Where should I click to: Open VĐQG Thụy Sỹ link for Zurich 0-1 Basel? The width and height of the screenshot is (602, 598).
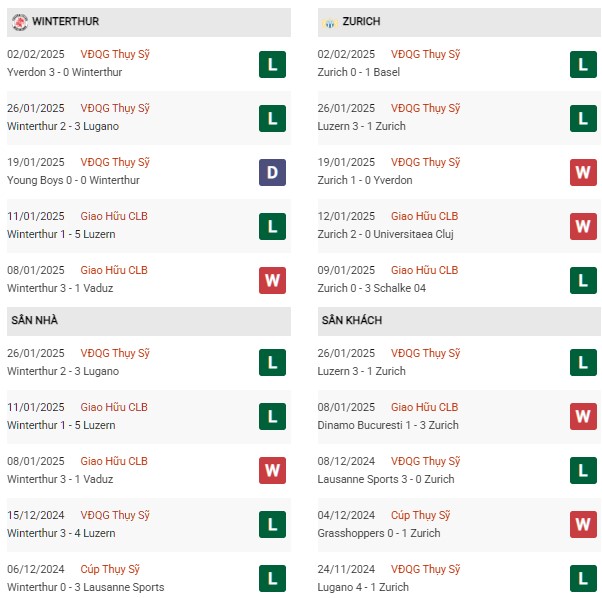click(425, 55)
